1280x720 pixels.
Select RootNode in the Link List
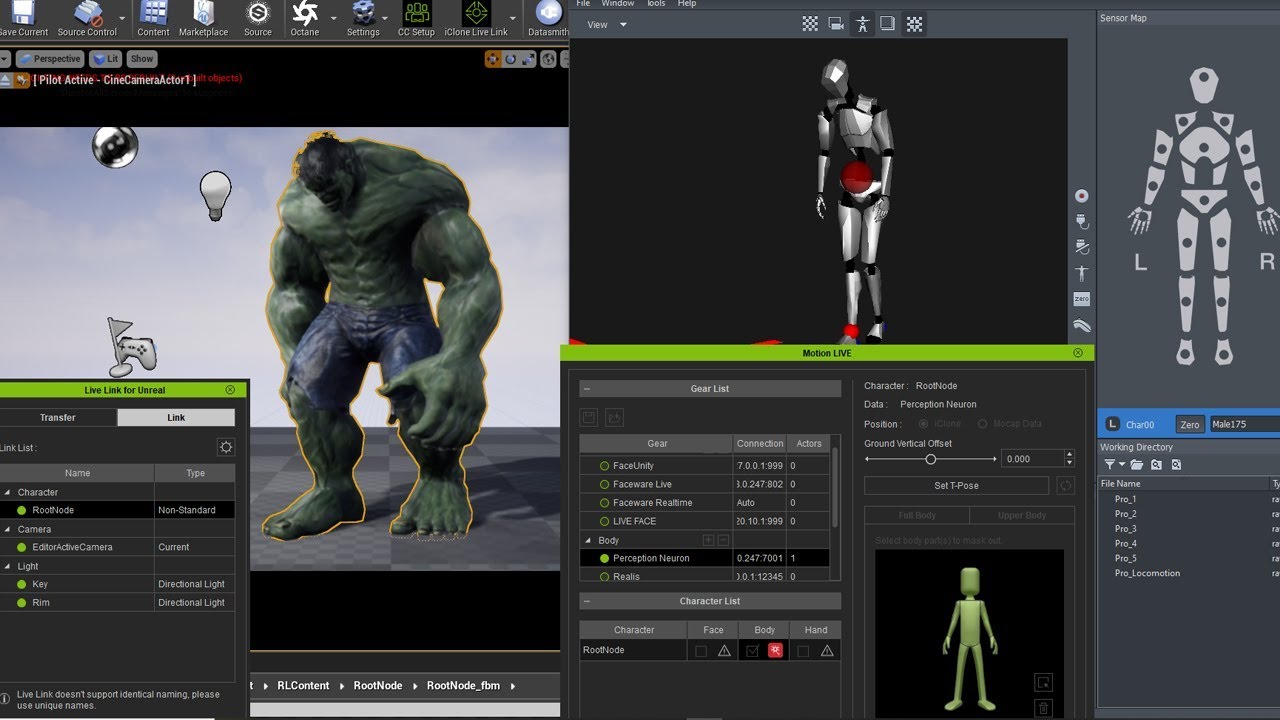(117, 510)
